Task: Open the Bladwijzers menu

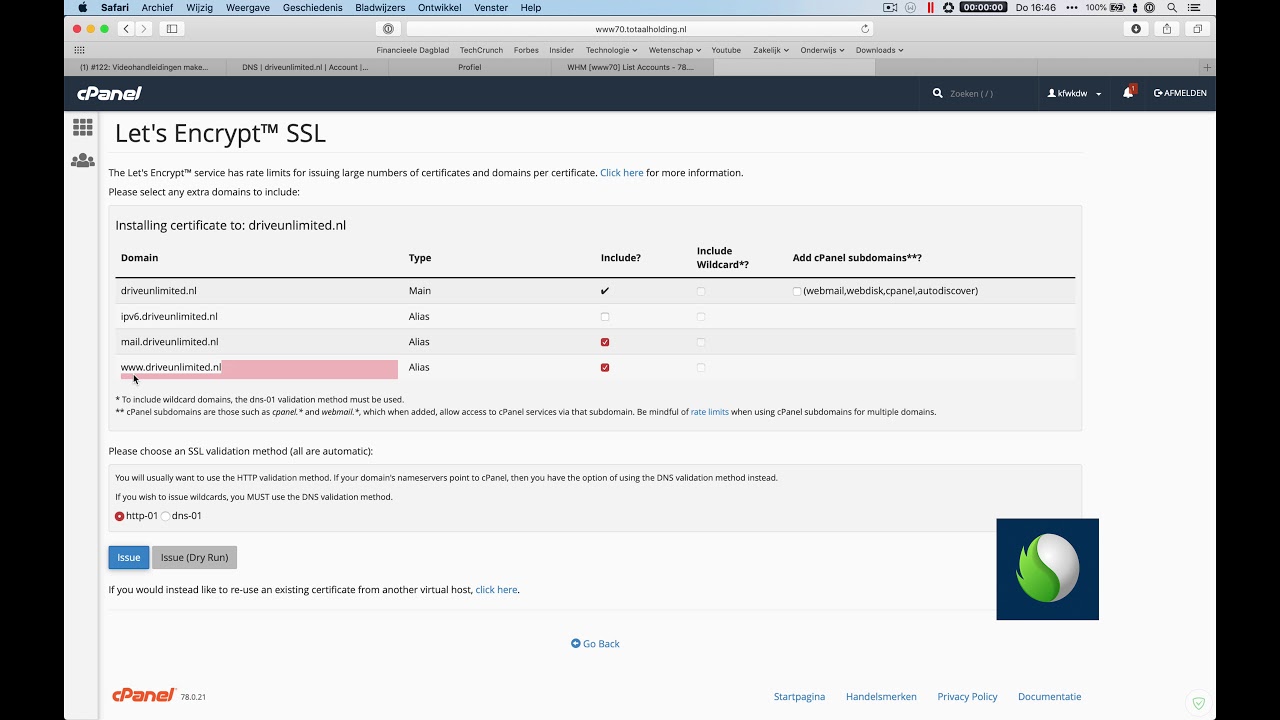Action: (380, 7)
